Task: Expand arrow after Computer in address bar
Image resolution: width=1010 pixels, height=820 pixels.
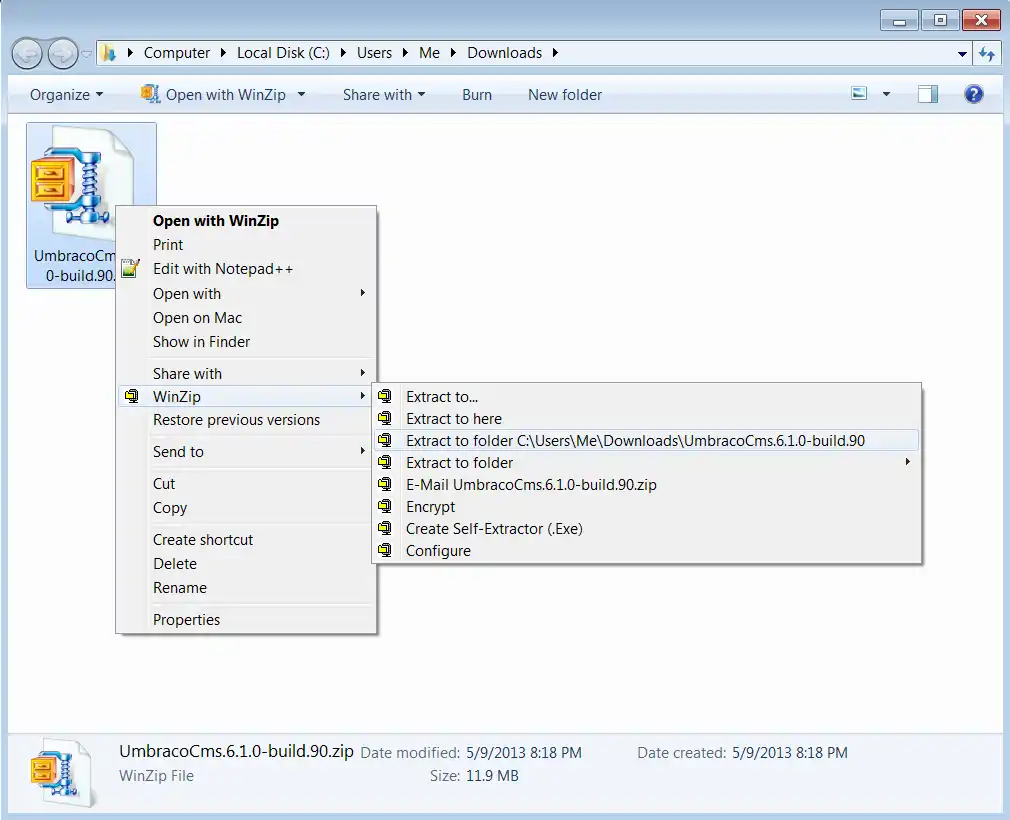Action: (x=223, y=53)
